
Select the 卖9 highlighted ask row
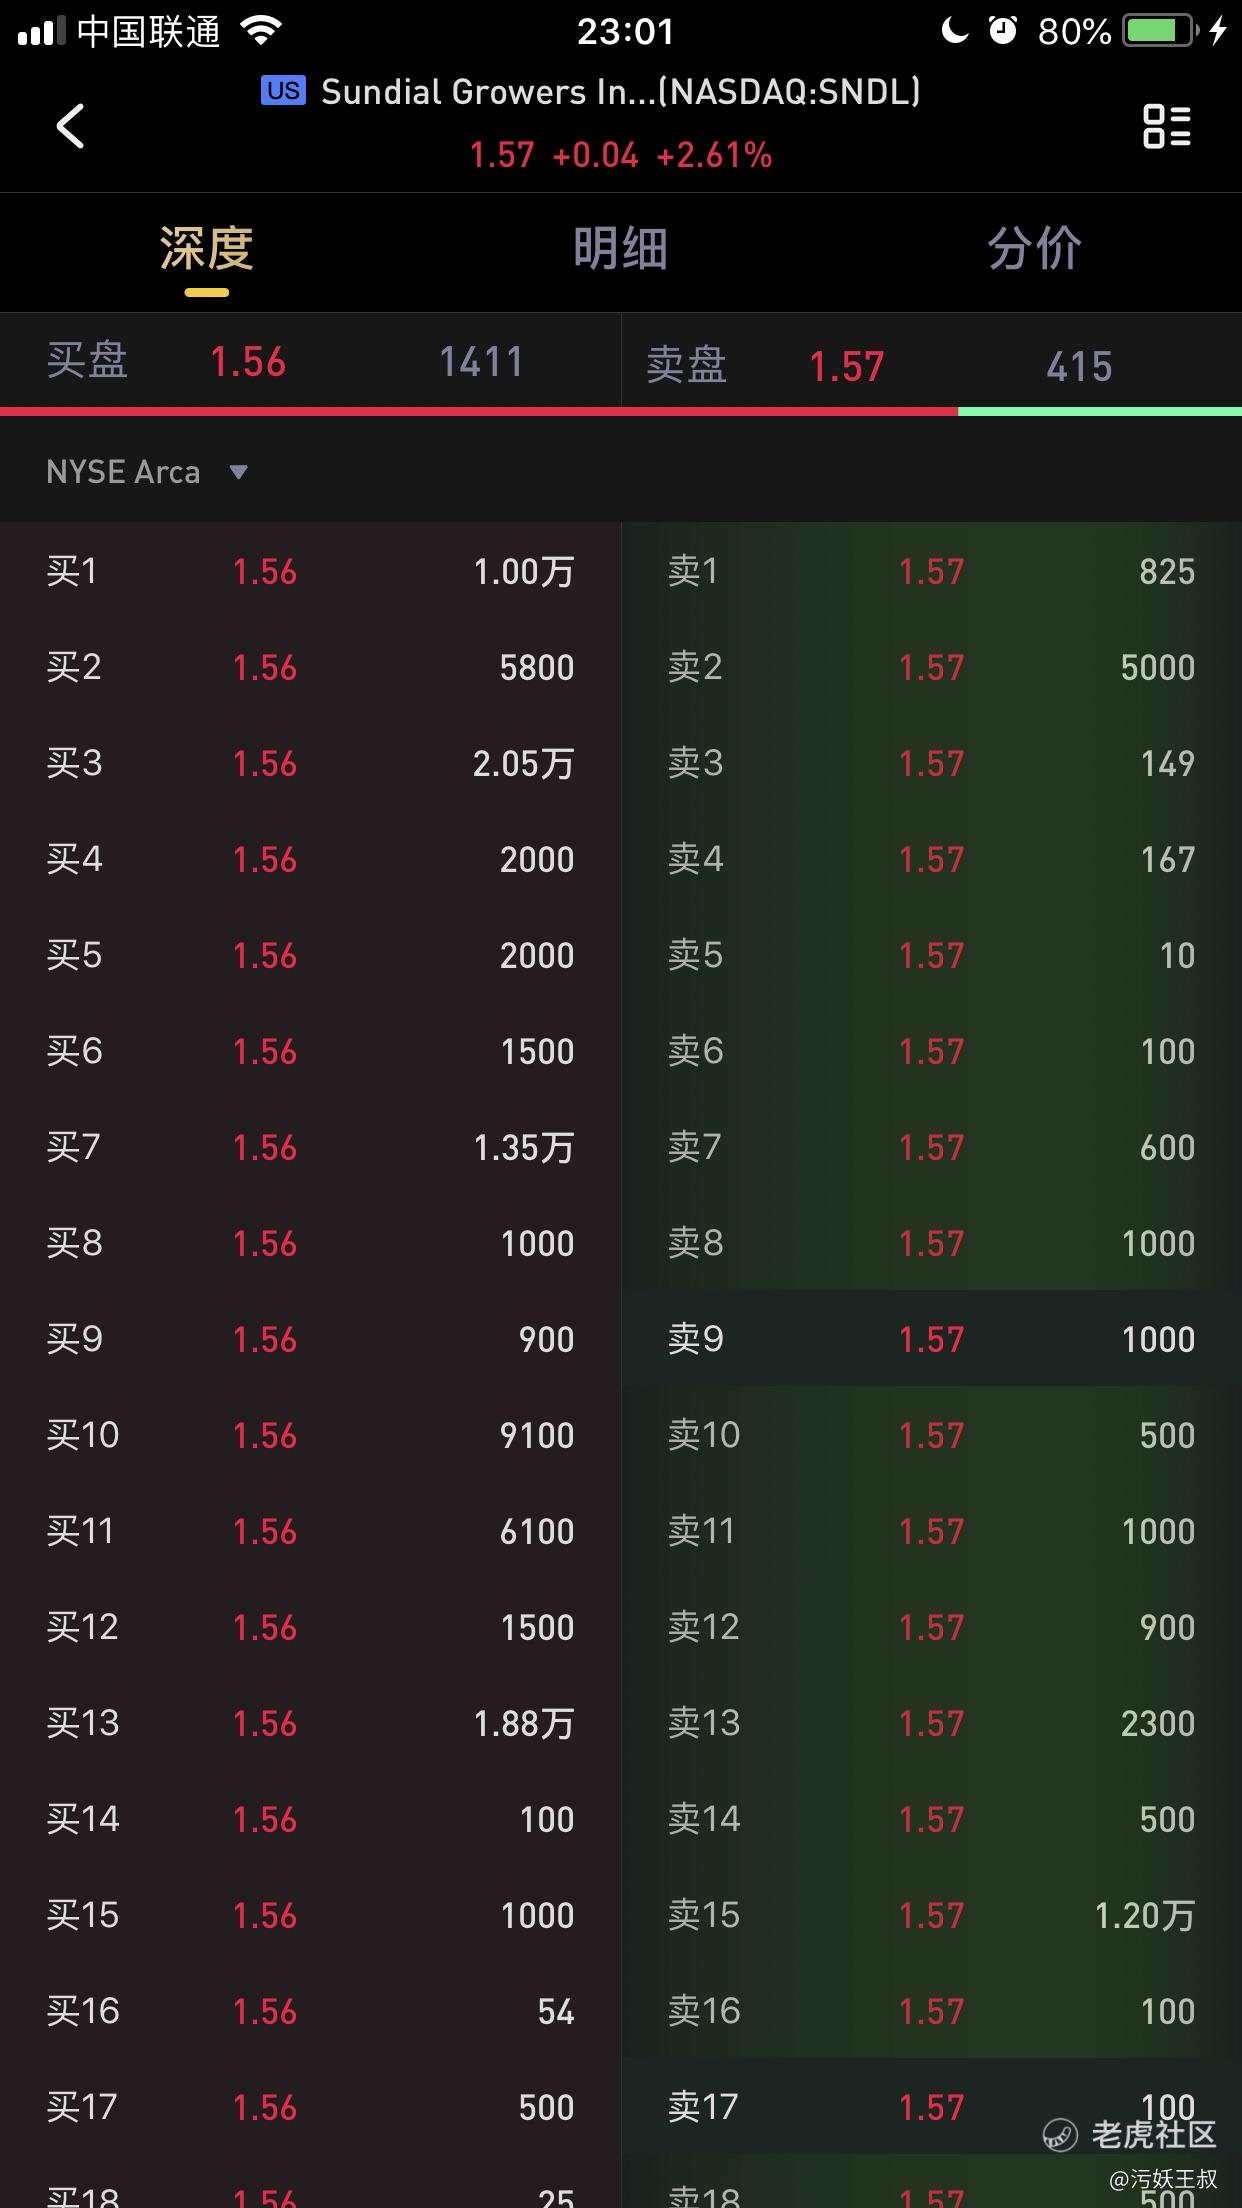pyautogui.click(x=932, y=1339)
